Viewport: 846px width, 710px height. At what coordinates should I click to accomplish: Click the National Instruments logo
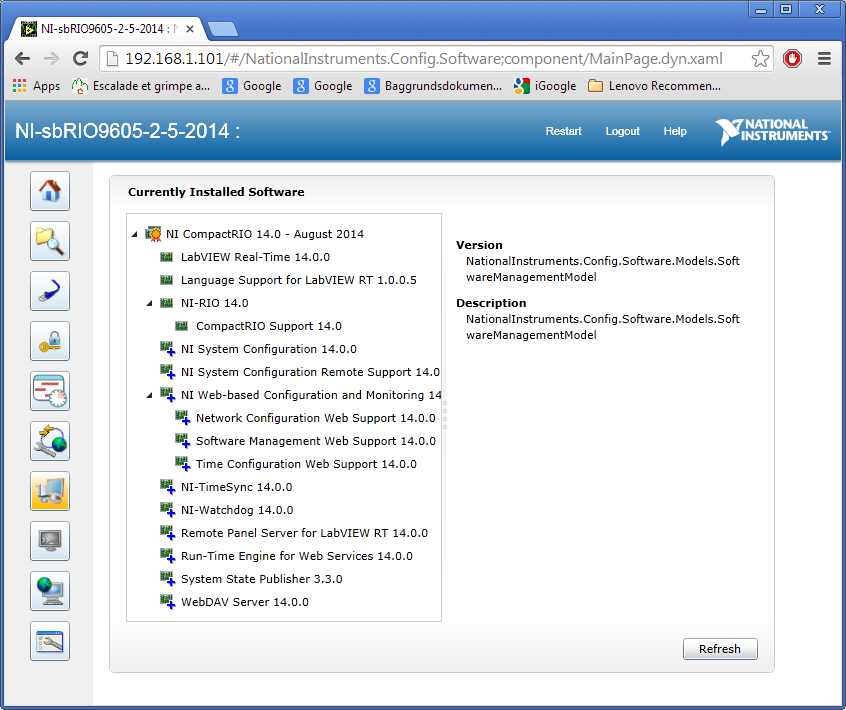(772, 132)
